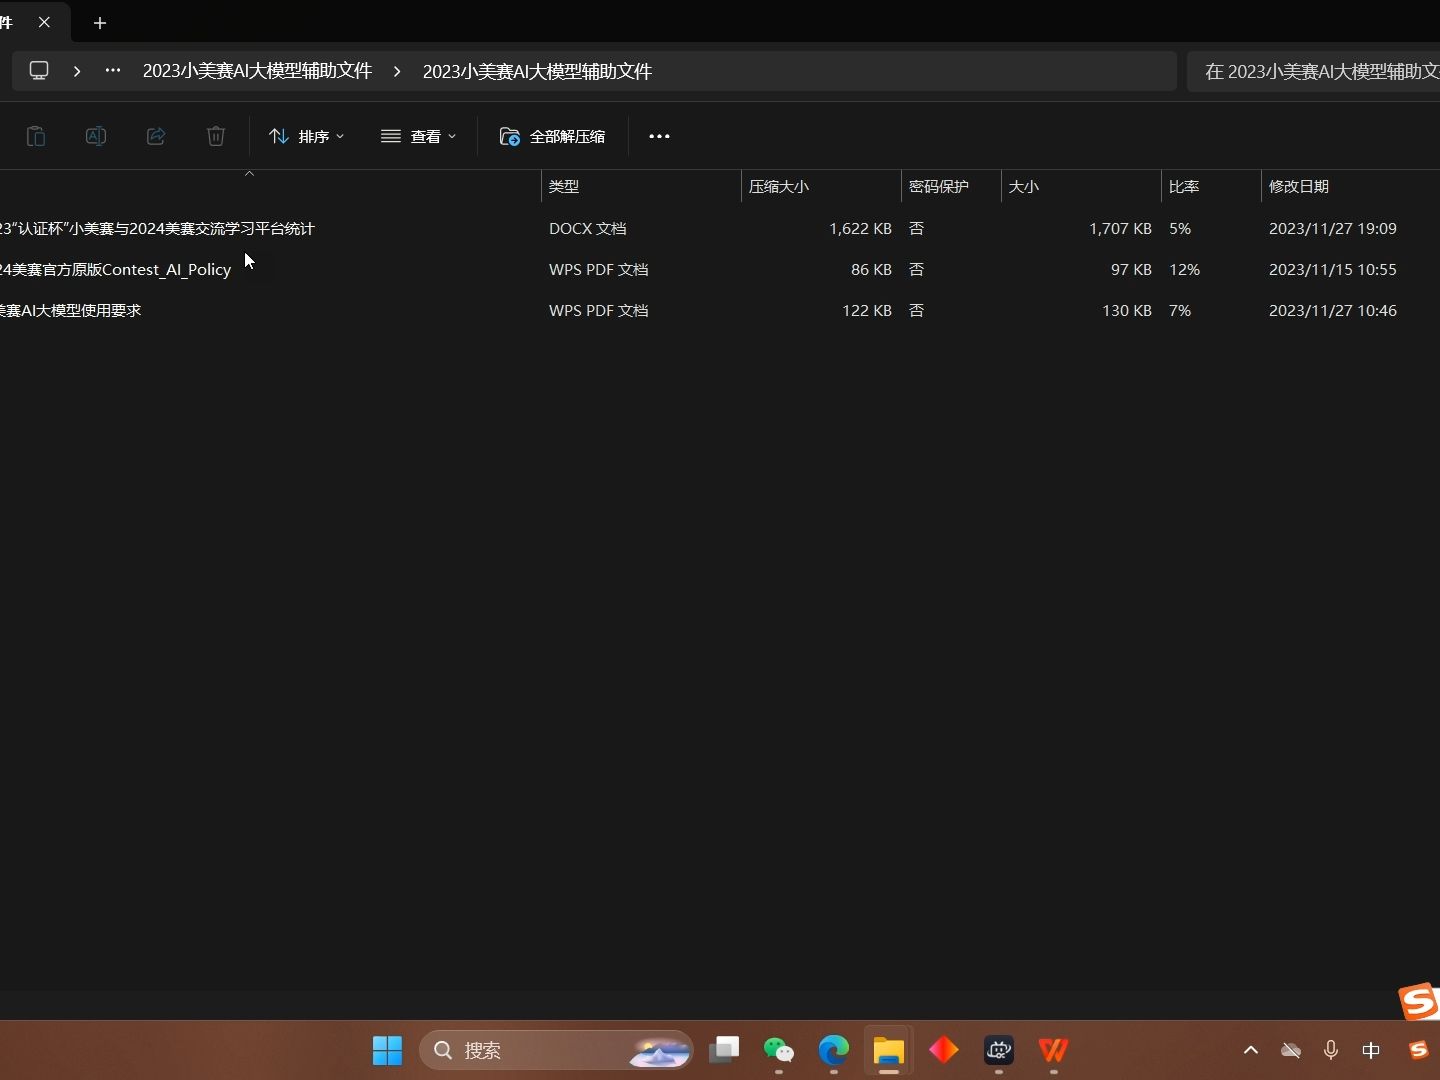Open a new tab with the plus button
Screen dimensions: 1440x1080
tap(100, 23)
